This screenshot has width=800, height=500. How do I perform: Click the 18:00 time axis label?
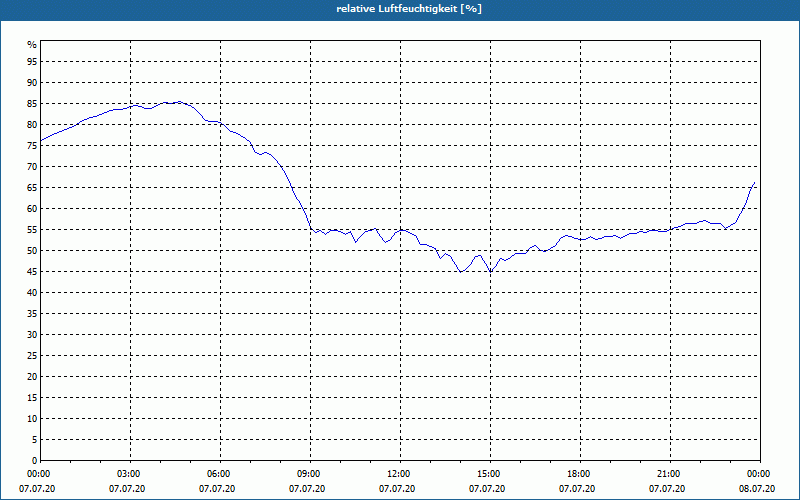[x=580, y=474]
